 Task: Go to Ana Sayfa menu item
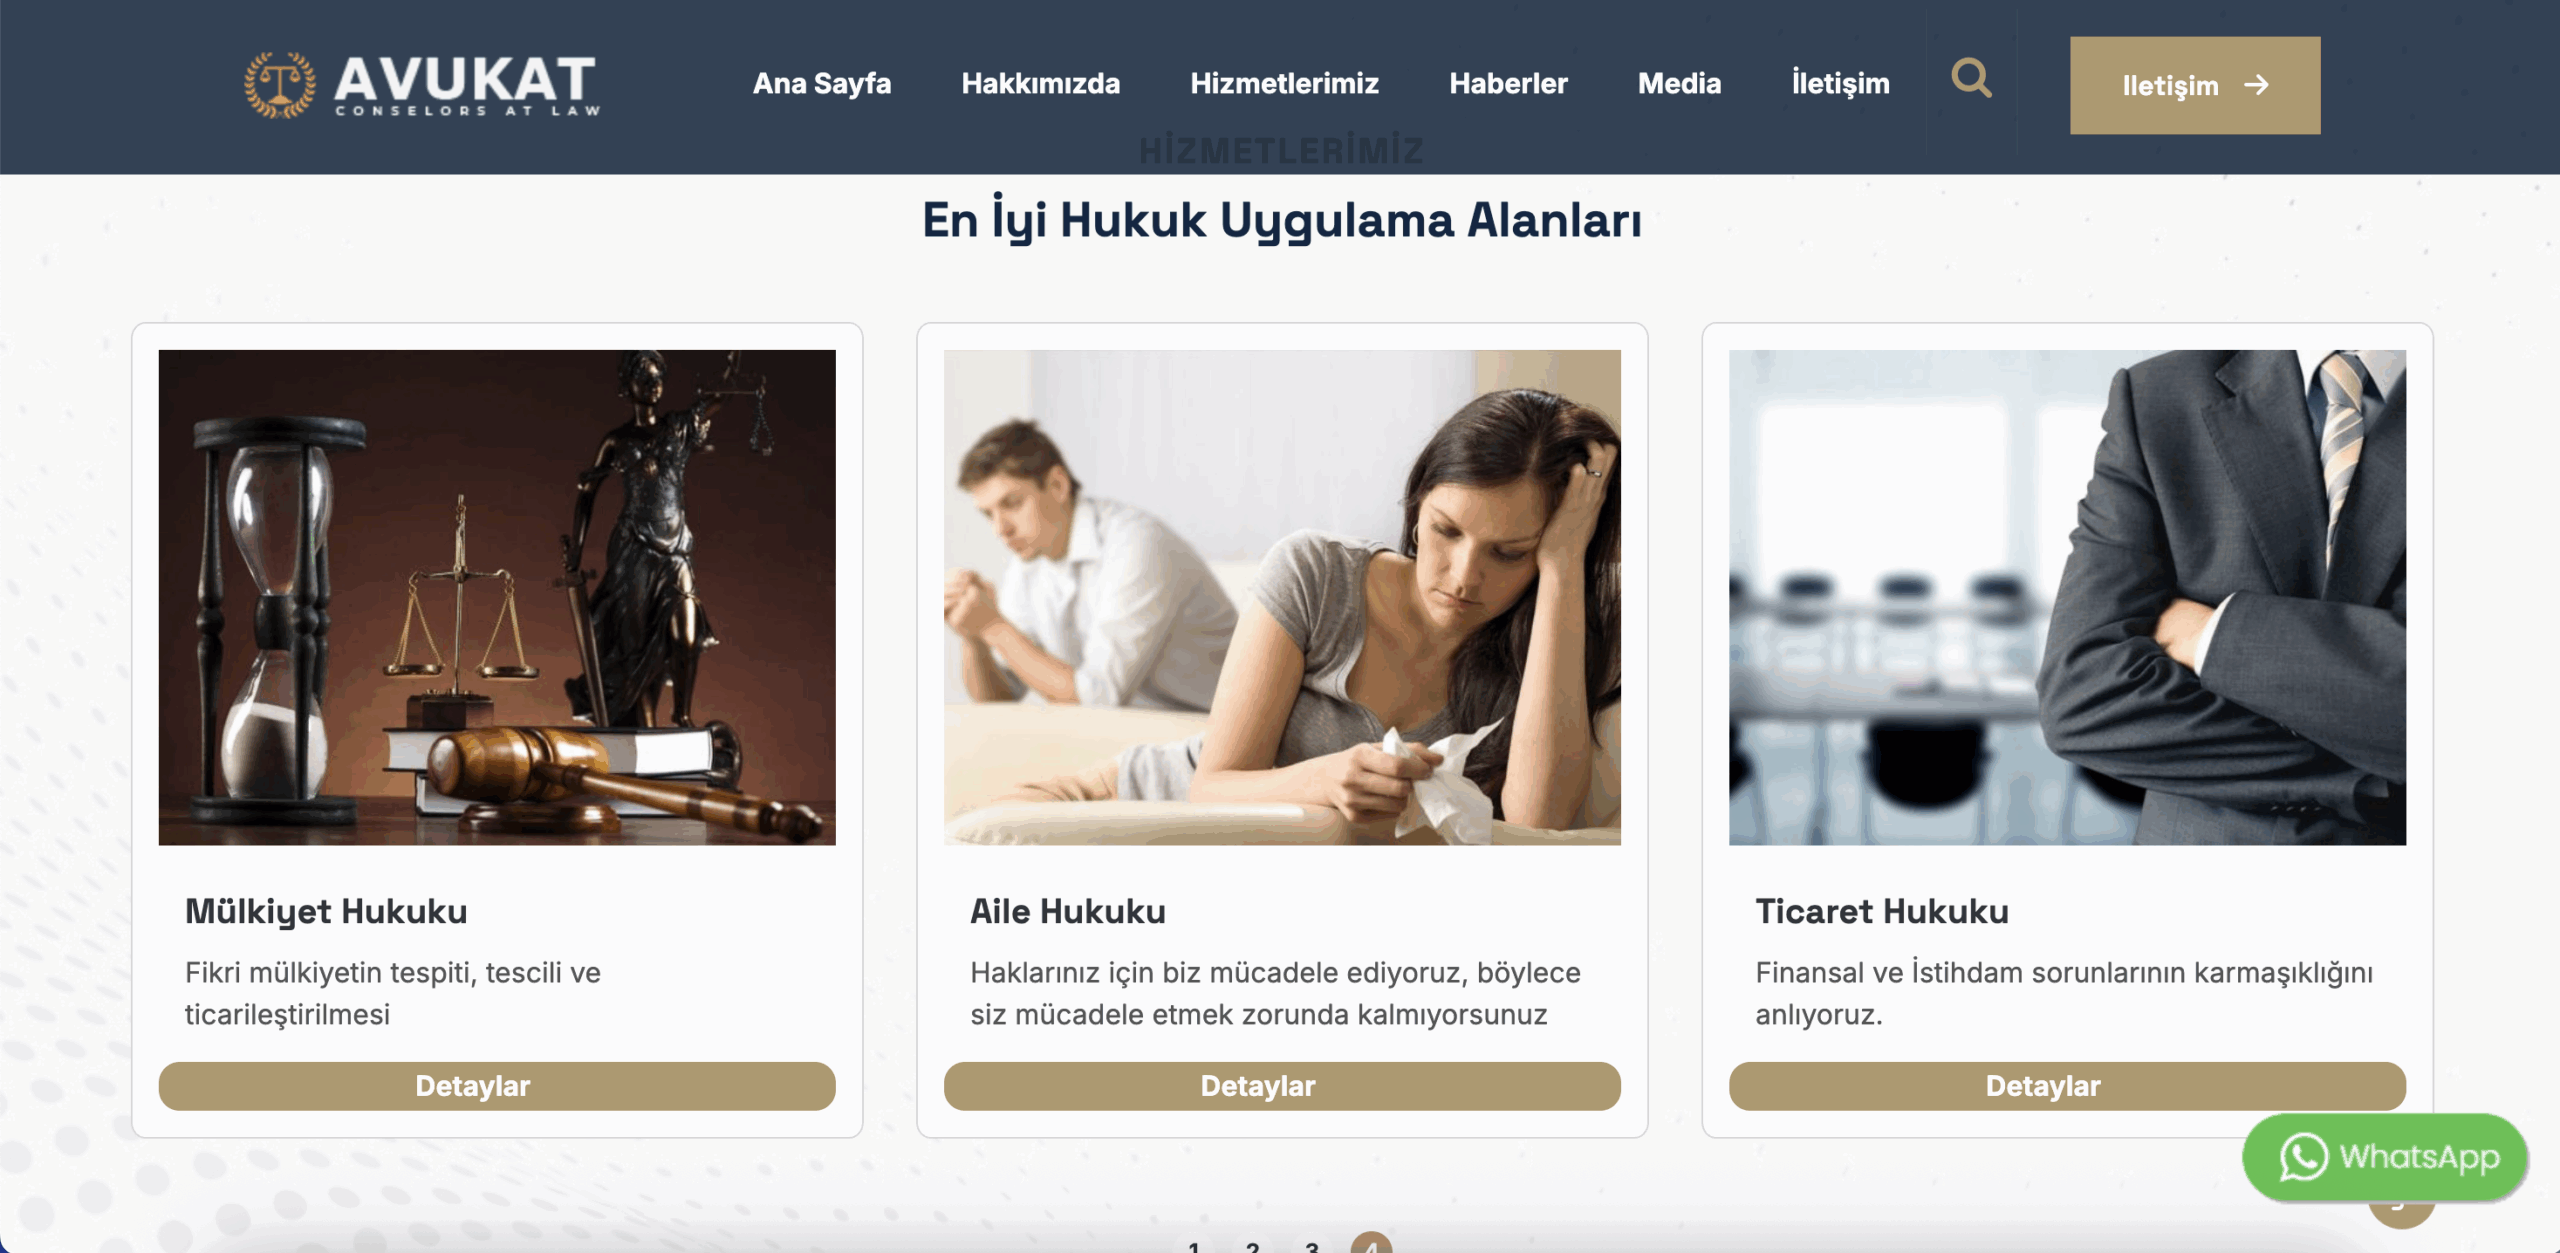click(x=822, y=83)
